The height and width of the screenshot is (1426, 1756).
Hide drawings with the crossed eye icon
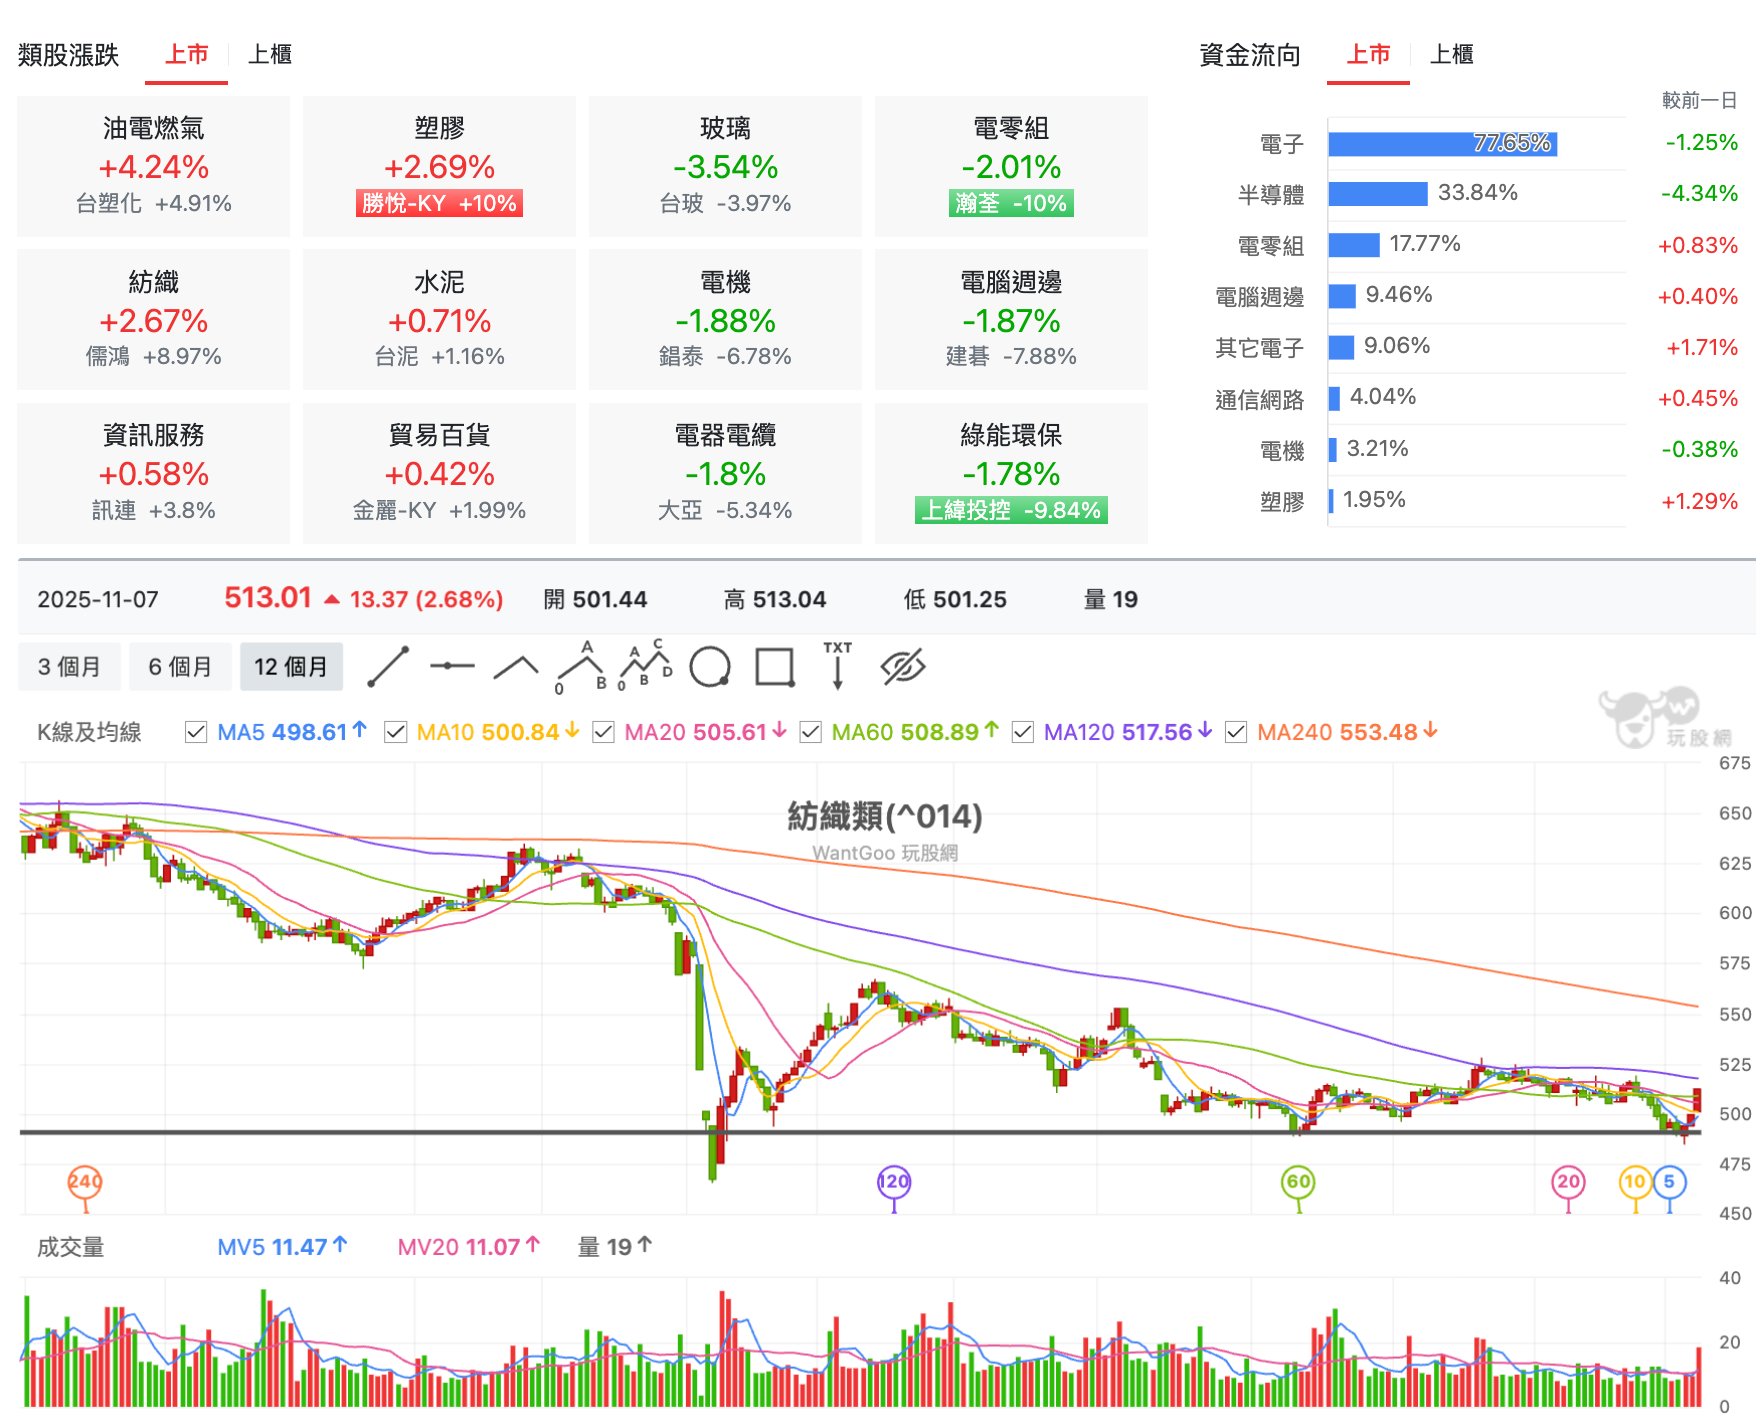point(903,667)
